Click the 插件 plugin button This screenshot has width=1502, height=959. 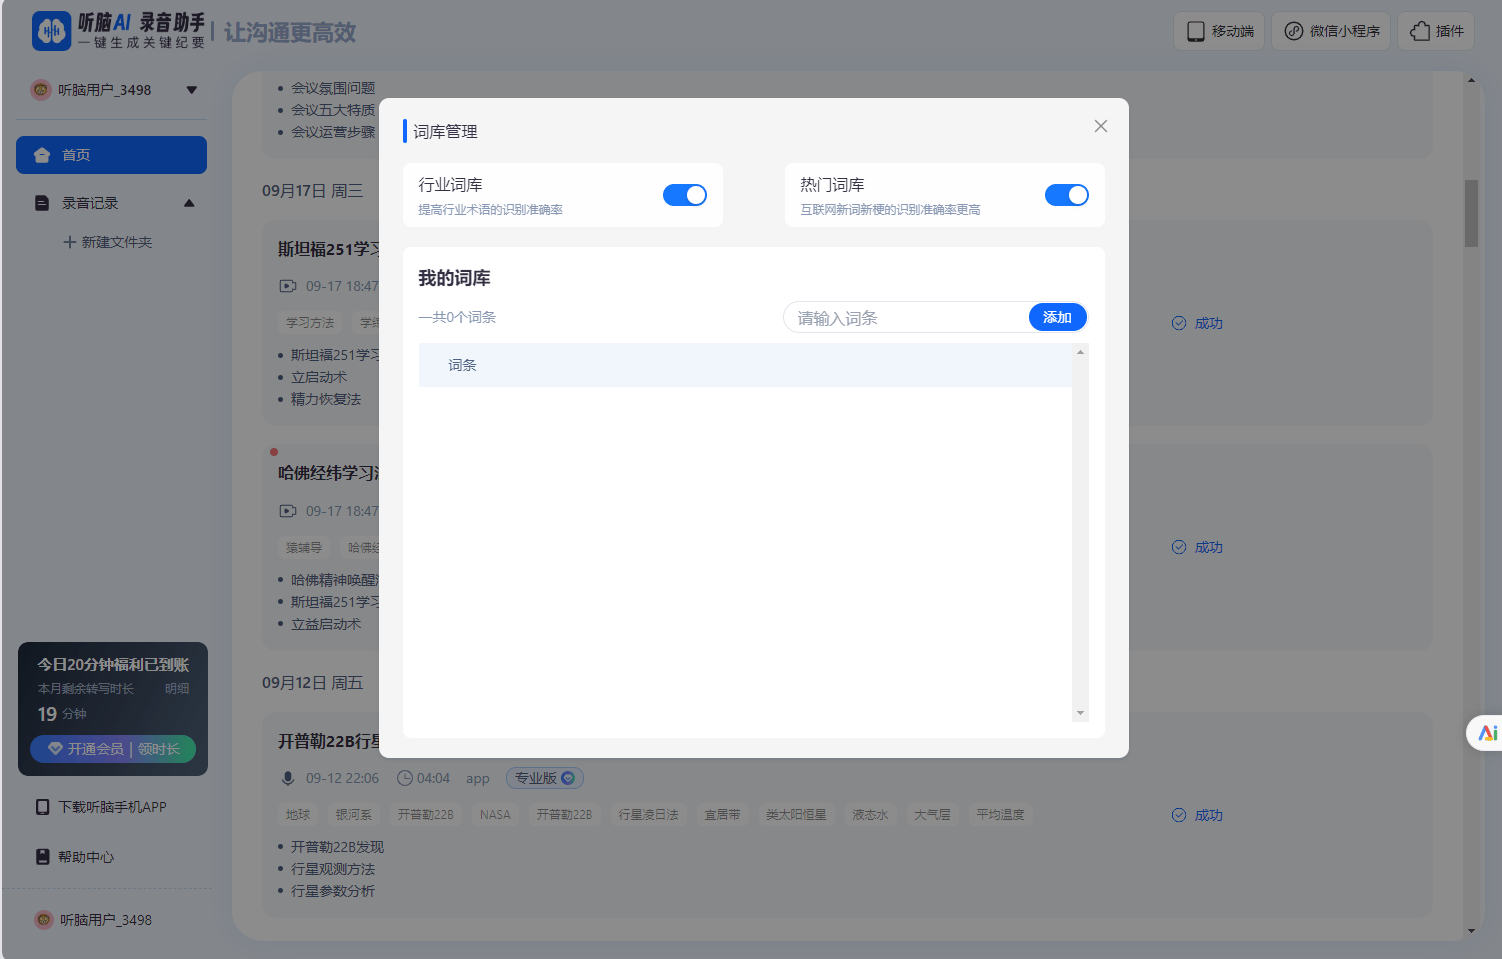click(1436, 31)
